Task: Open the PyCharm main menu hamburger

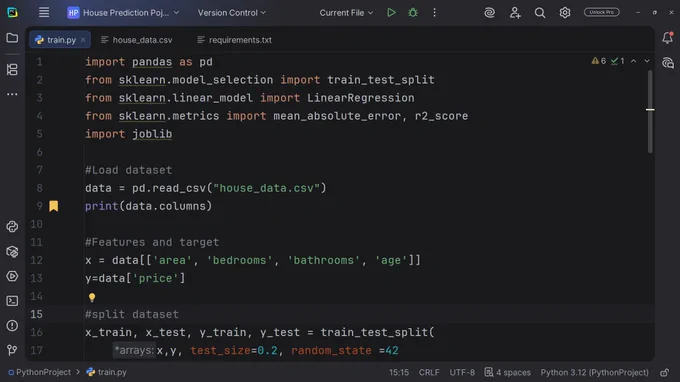Action: 44,13
